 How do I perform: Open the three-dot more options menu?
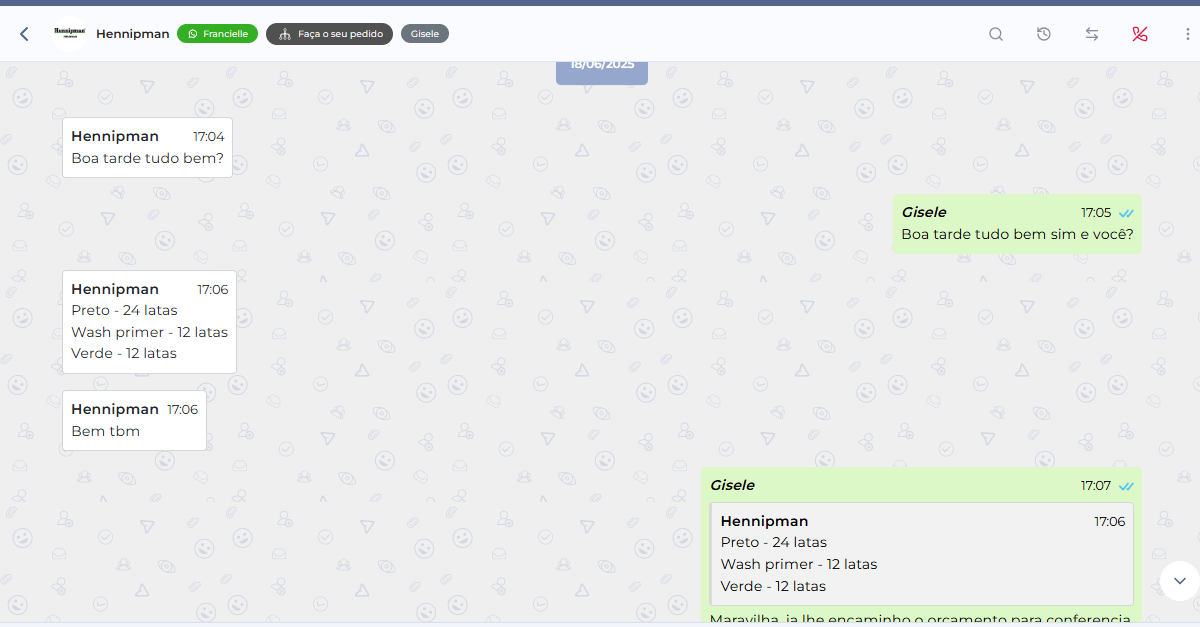[1187, 34]
